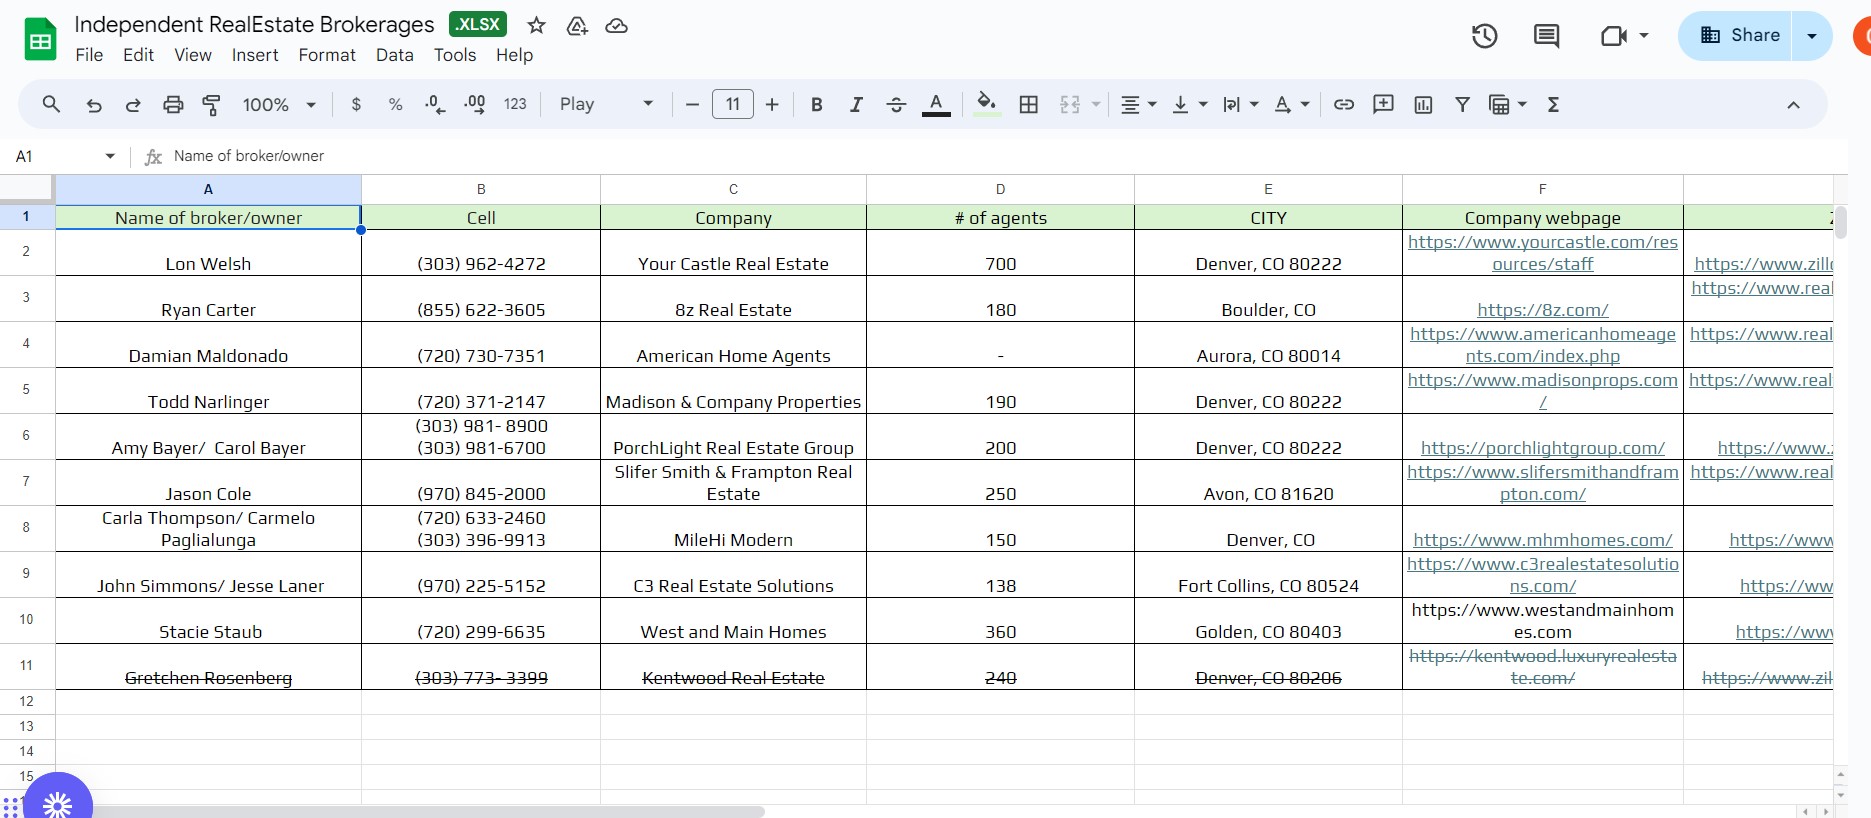Viewport: 1871px width, 818px height.
Task: Open the Name box dropdown
Action: tap(110, 156)
